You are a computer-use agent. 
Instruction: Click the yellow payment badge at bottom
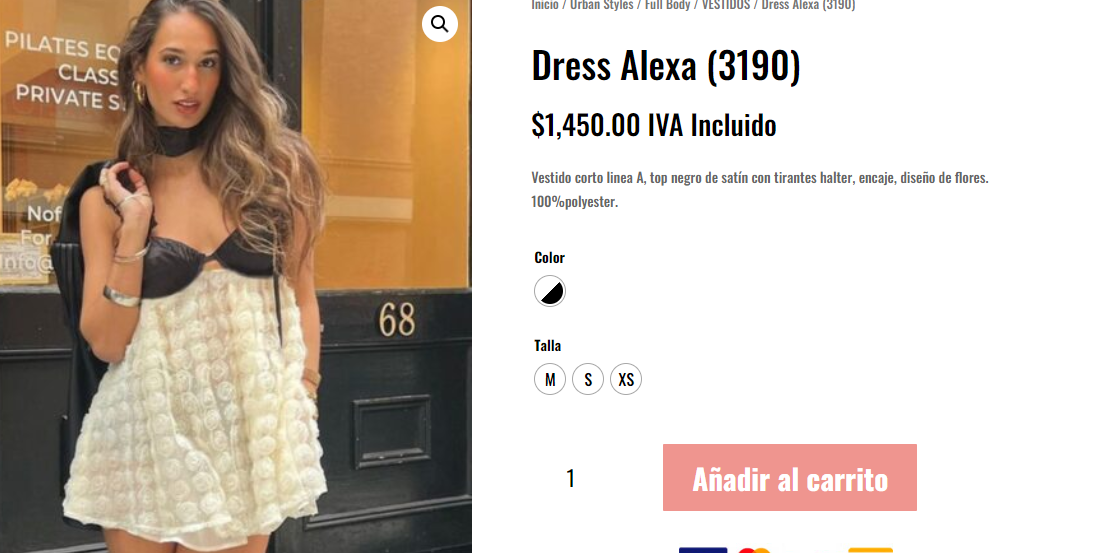point(870,550)
